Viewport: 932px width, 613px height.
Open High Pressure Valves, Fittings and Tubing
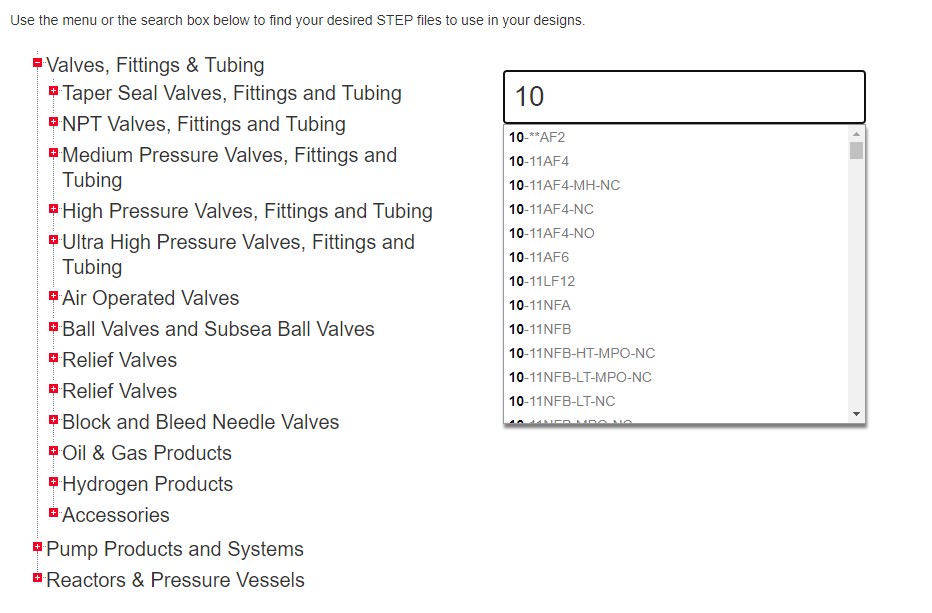(247, 211)
